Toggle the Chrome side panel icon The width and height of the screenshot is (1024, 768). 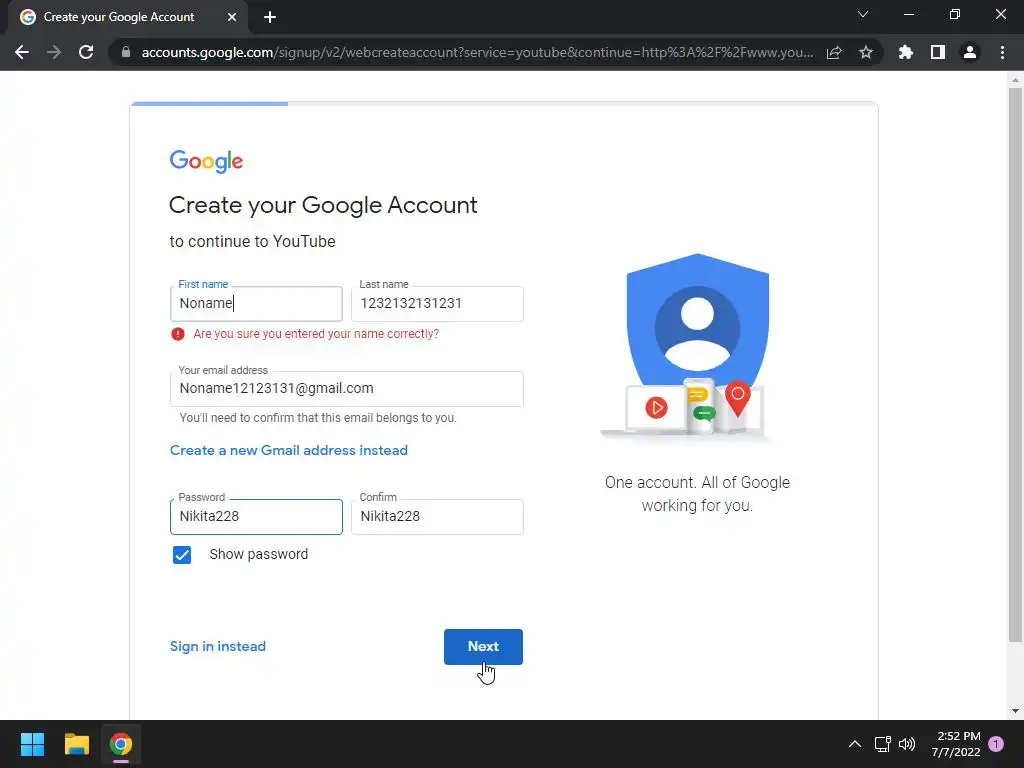(x=938, y=52)
